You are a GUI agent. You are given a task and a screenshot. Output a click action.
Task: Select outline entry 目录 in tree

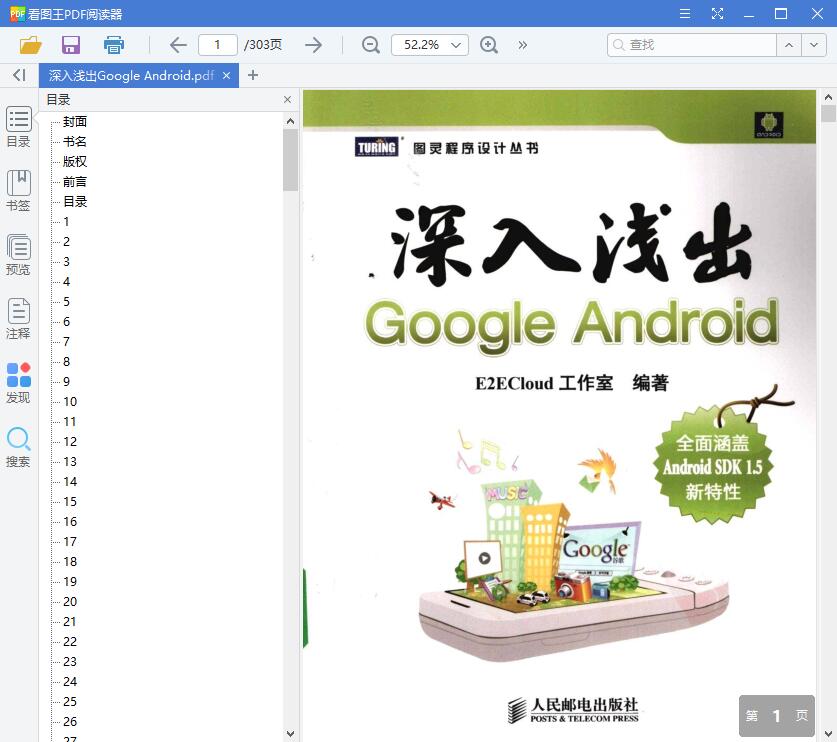(x=75, y=202)
